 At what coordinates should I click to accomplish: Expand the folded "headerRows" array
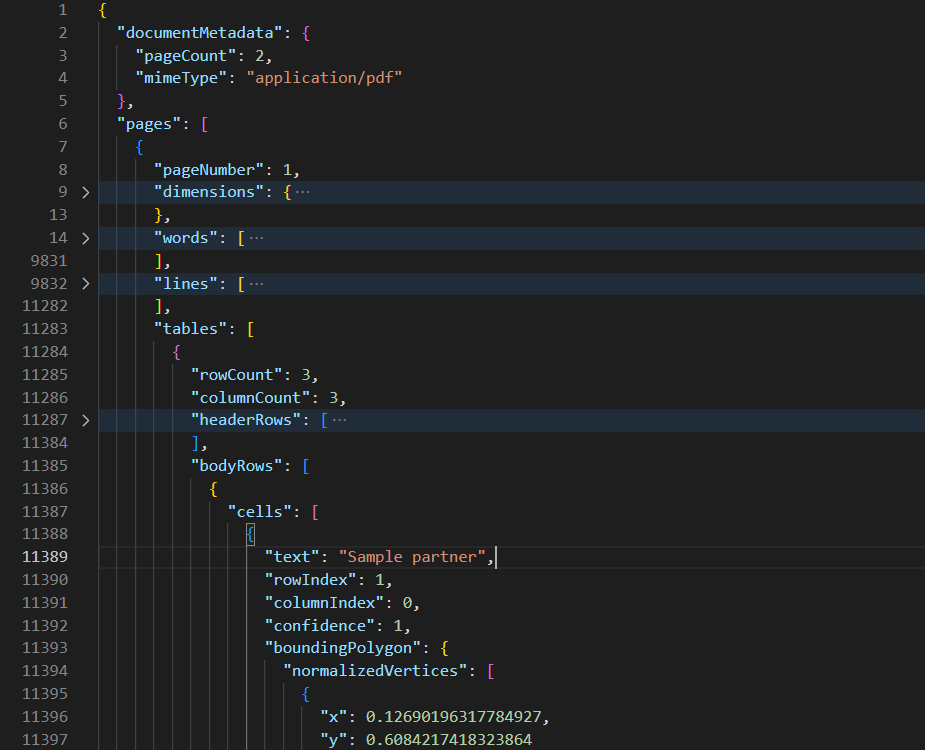85,419
